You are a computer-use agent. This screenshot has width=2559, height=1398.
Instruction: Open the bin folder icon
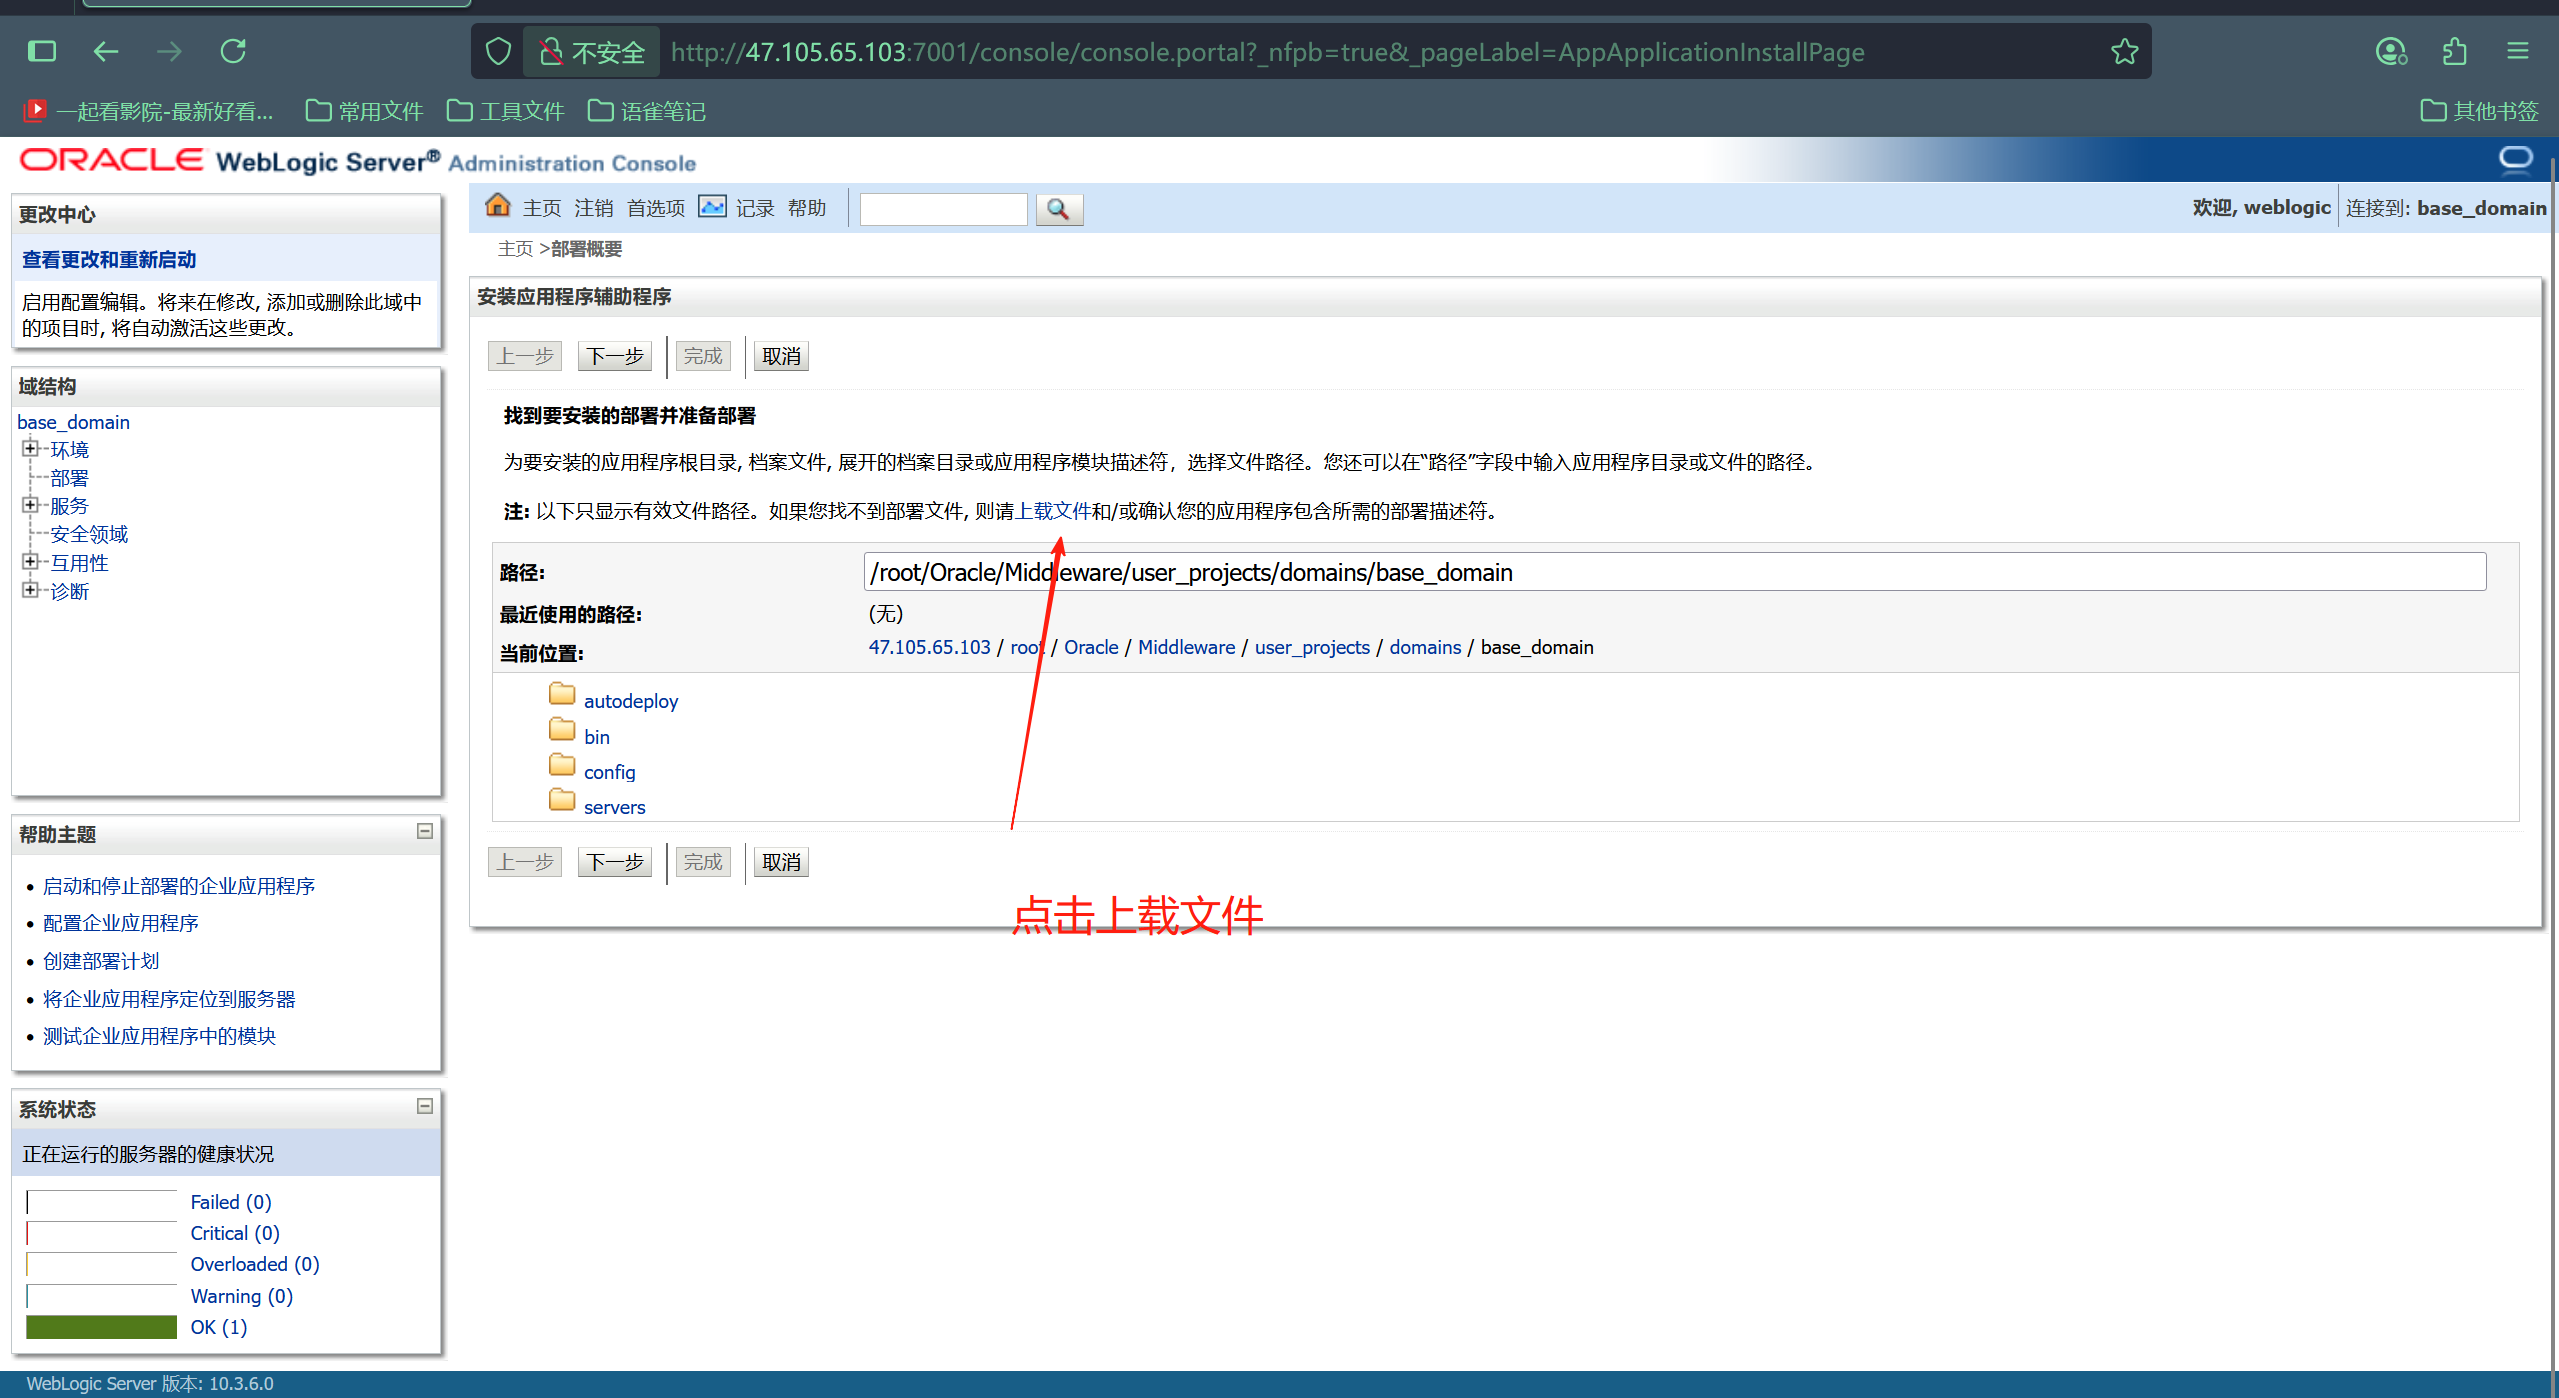pyautogui.click(x=562, y=730)
